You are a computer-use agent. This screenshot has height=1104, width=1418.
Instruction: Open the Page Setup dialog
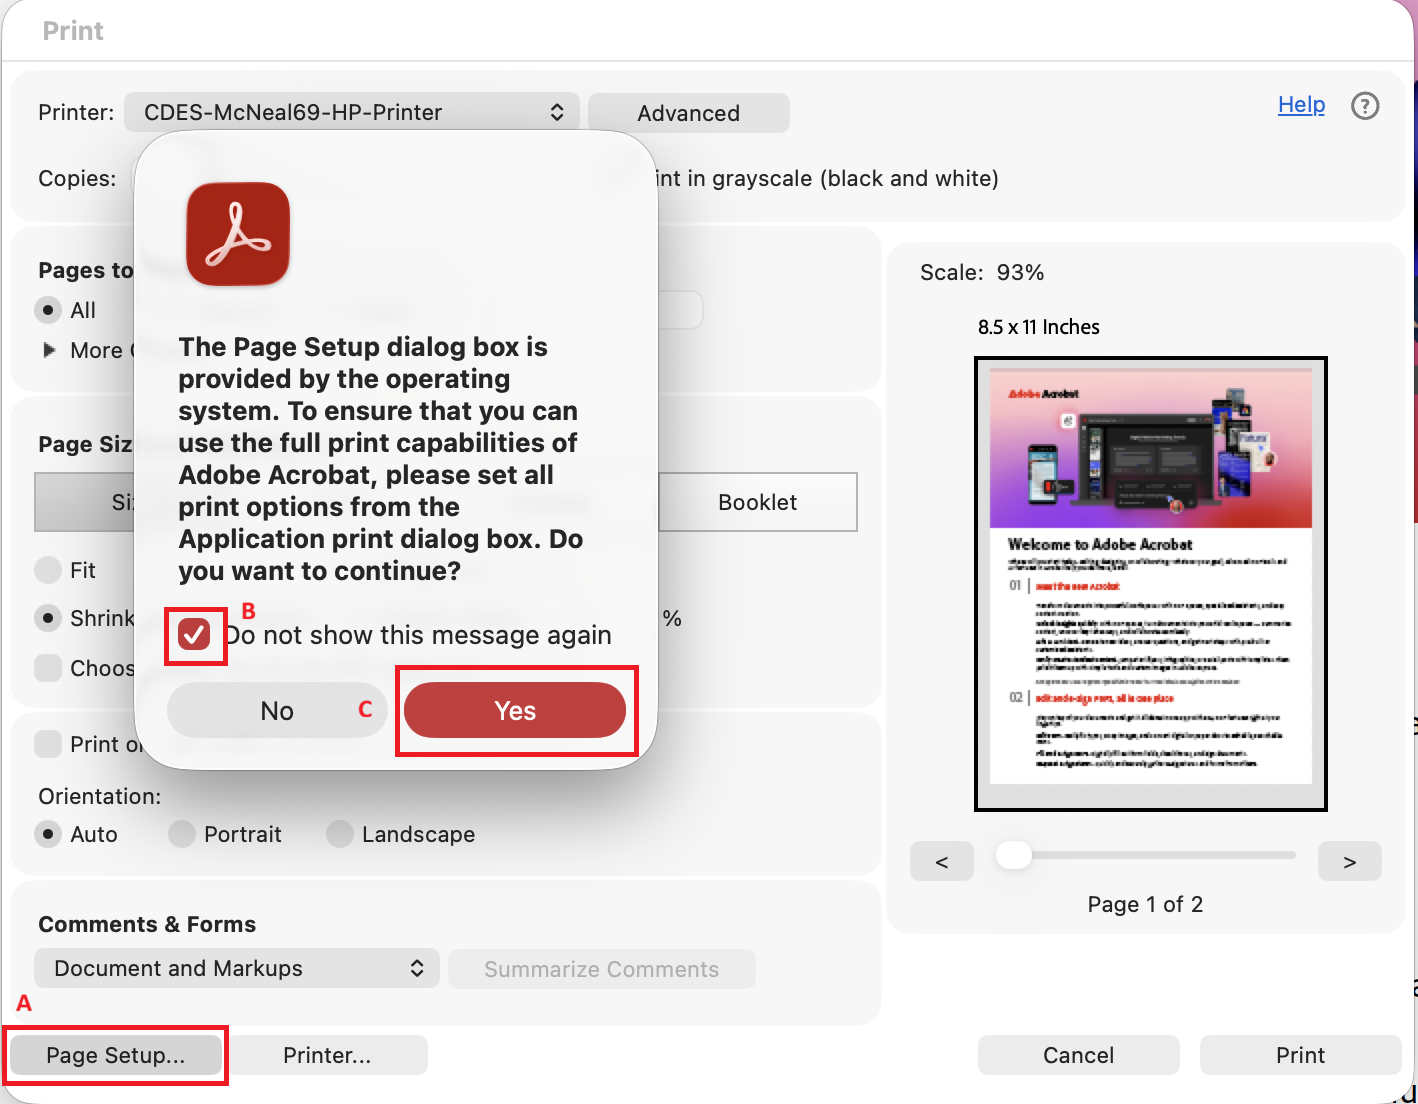[x=115, y=1055]
